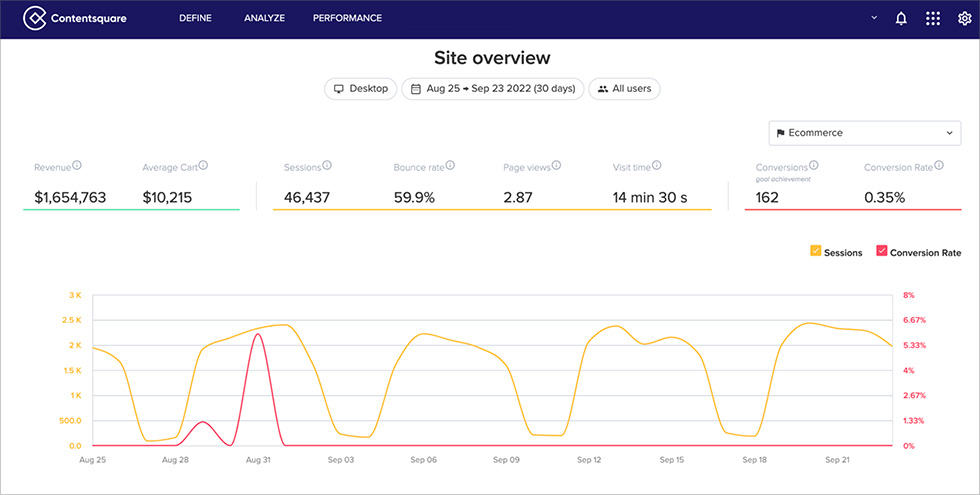Image resolution: width=980 pixels, height=495 pixels.
Task: Click the Sep 12 axis label
Action: (589, 460)
